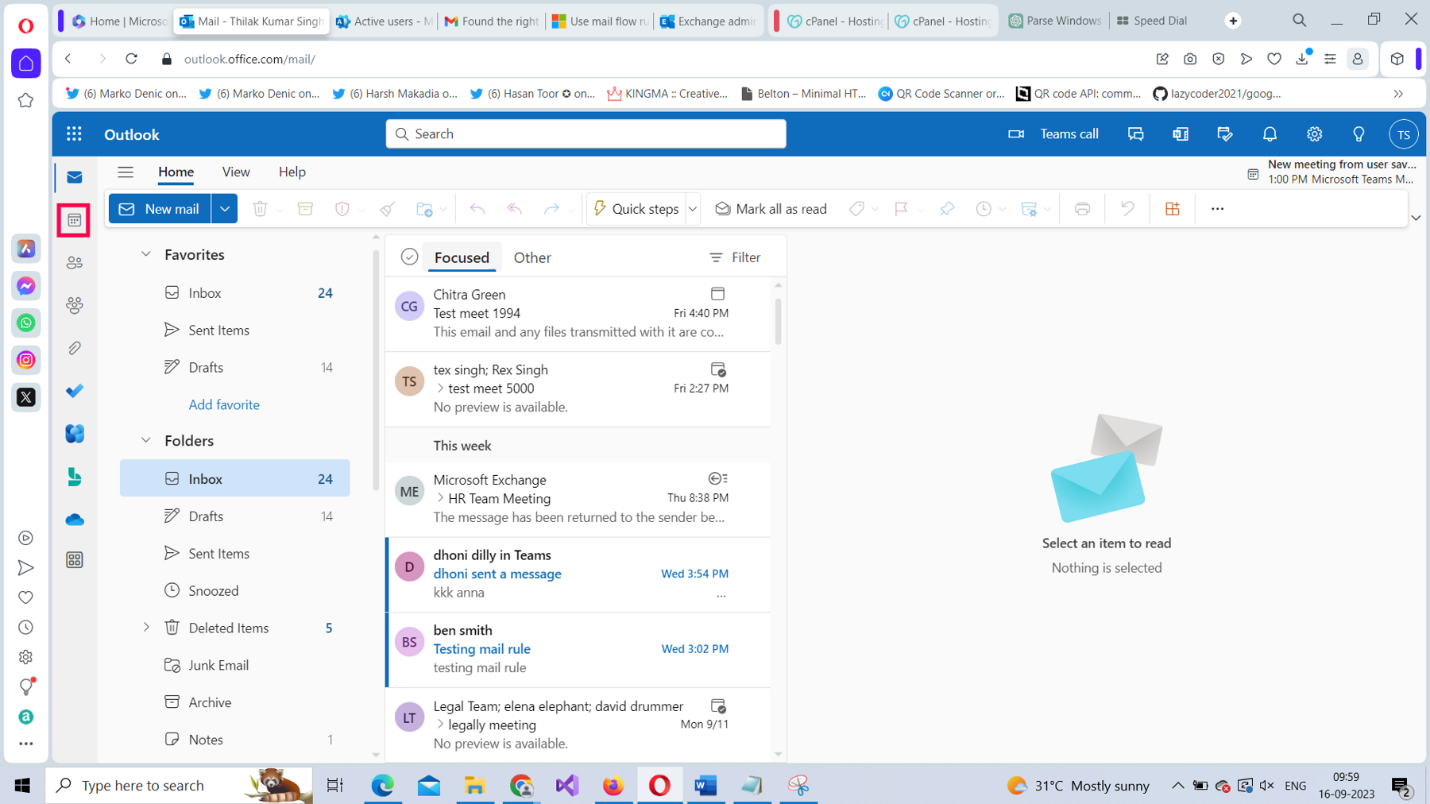
Task: Collapse the Favorites section
Action: click(146, 255)
